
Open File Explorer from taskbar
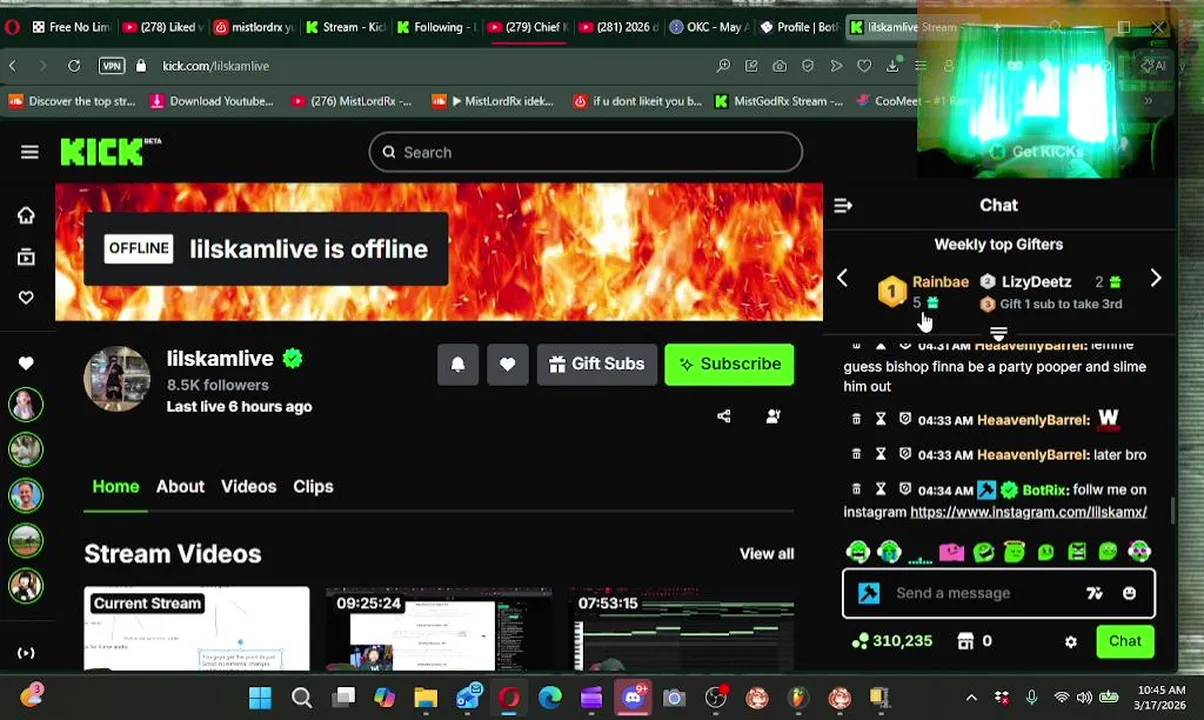tap(426, 697)
